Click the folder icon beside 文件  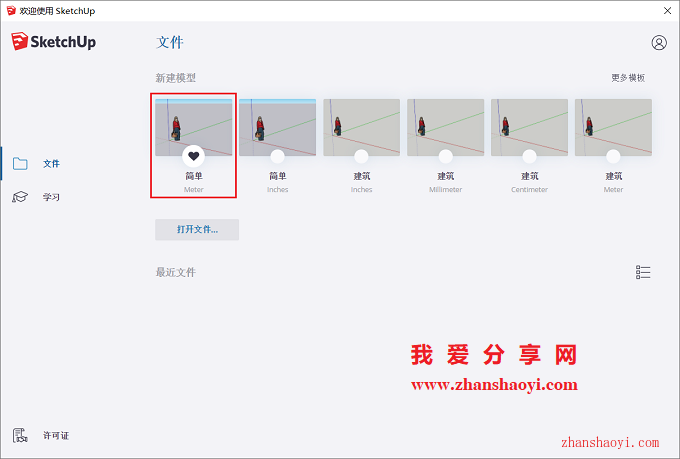click(x=20, y=164)
